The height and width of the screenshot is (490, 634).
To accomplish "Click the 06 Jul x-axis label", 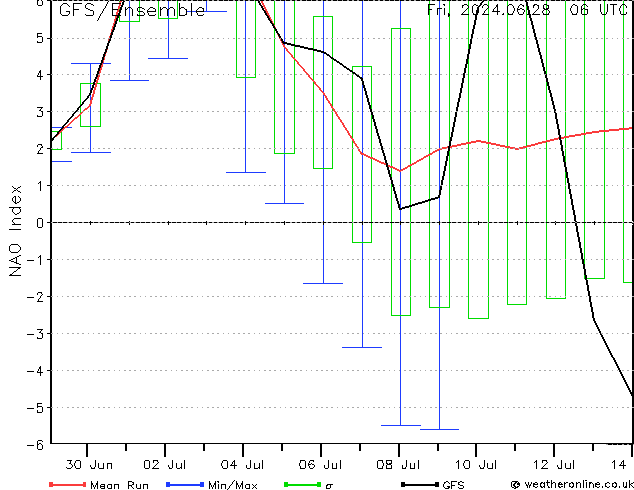I will (320, 465).
